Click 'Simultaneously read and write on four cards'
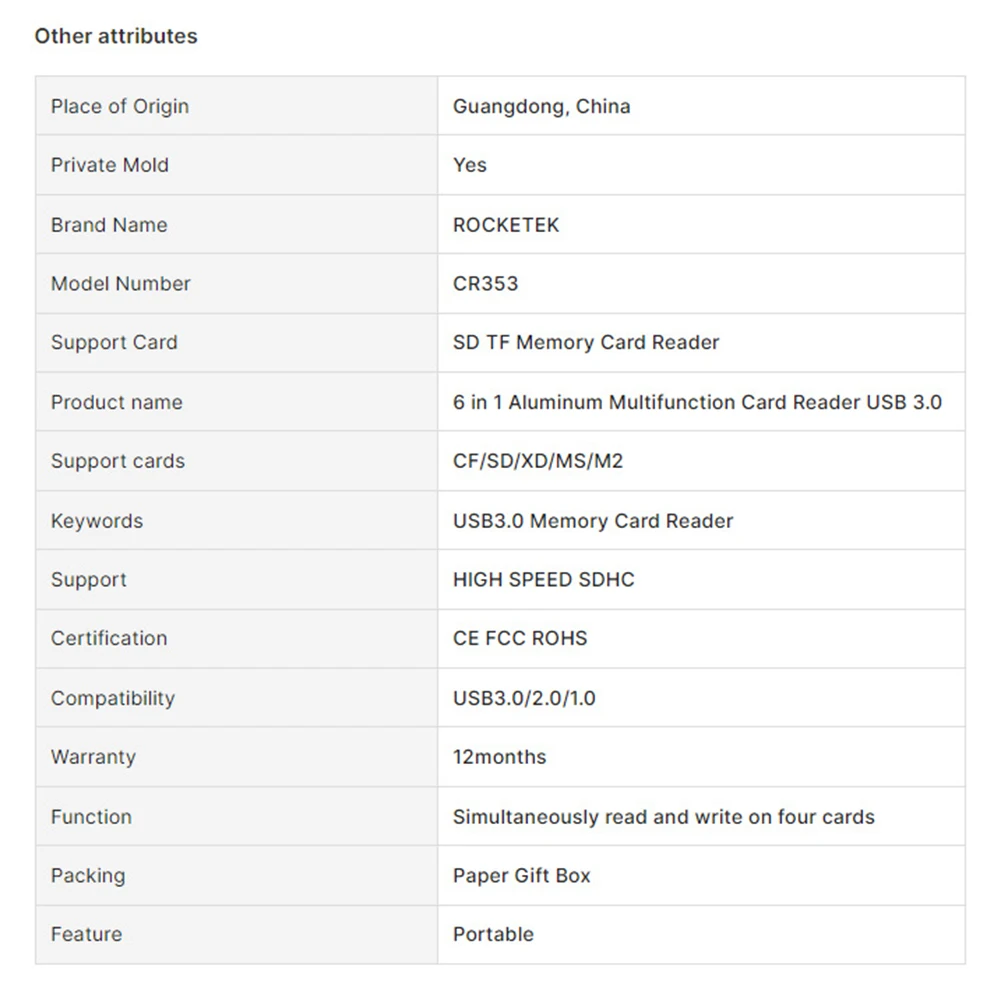 pos(663,817)
